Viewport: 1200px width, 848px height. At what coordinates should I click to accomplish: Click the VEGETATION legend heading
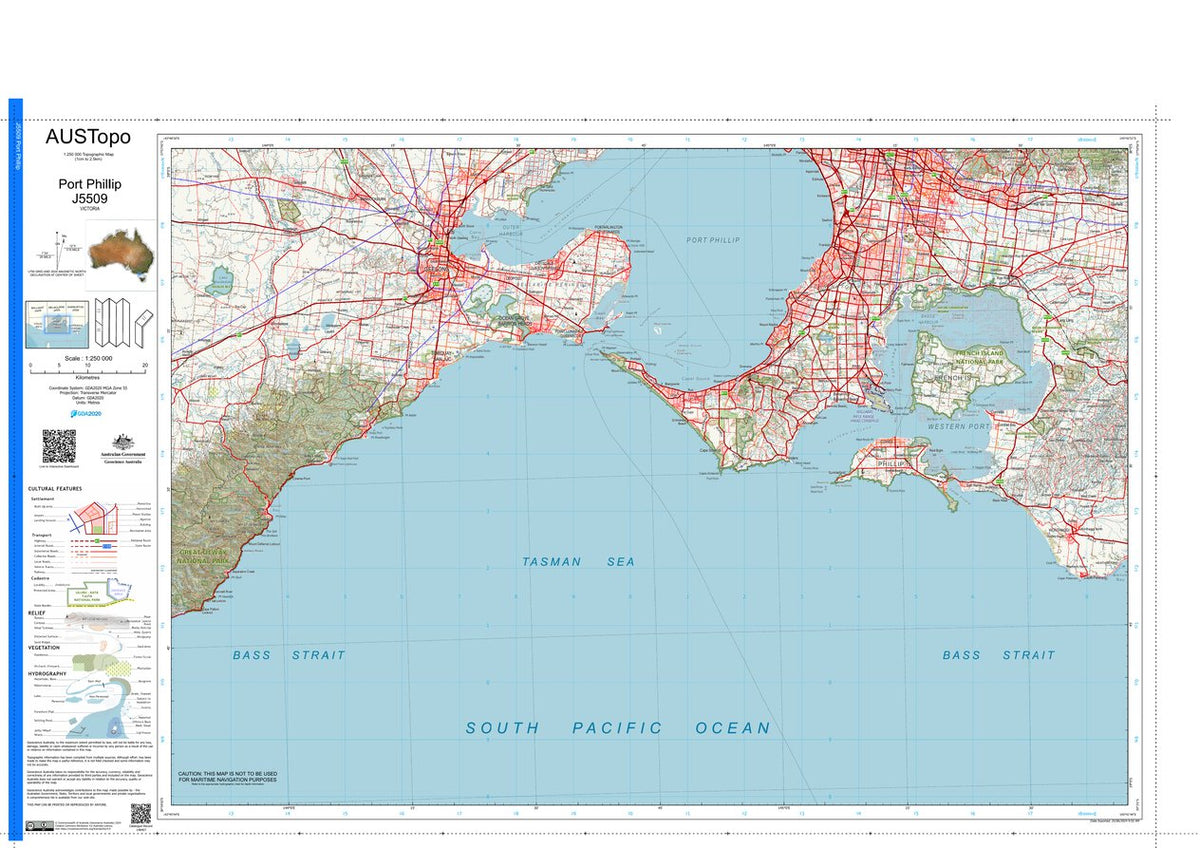click(x=44, y=647)
